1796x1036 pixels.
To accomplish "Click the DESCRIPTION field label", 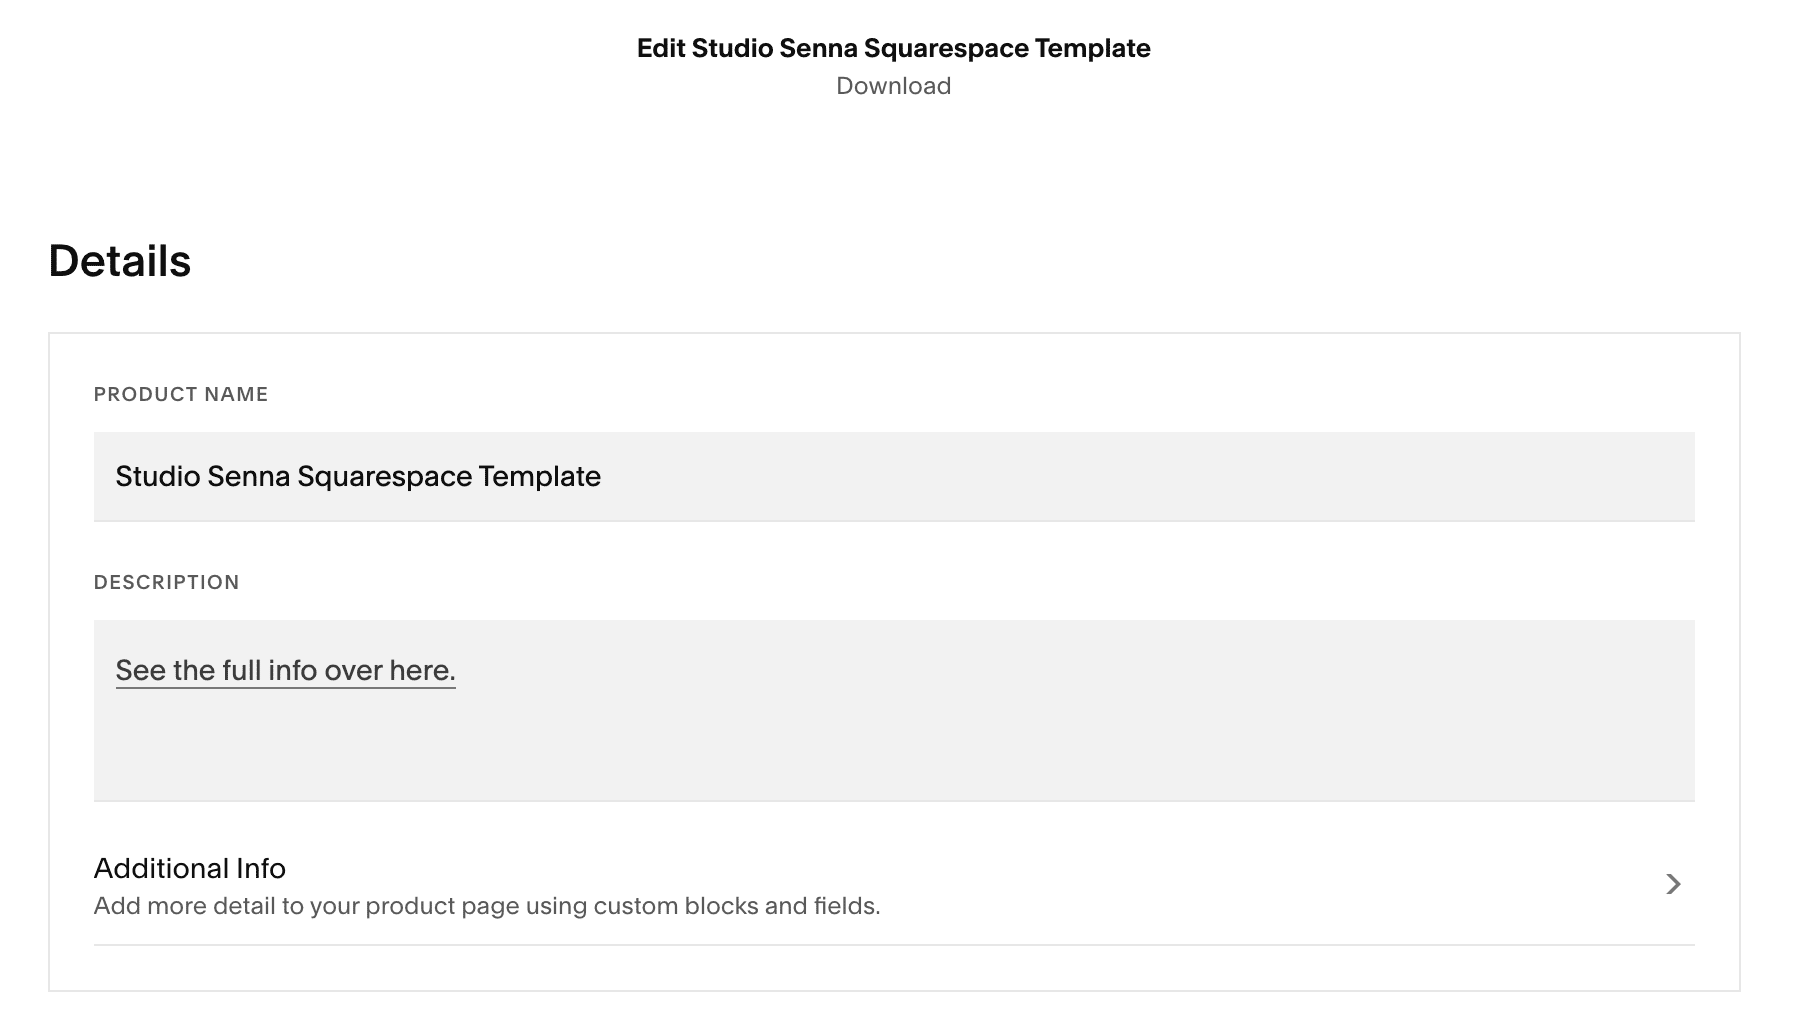I will click(x=166, y=583).
